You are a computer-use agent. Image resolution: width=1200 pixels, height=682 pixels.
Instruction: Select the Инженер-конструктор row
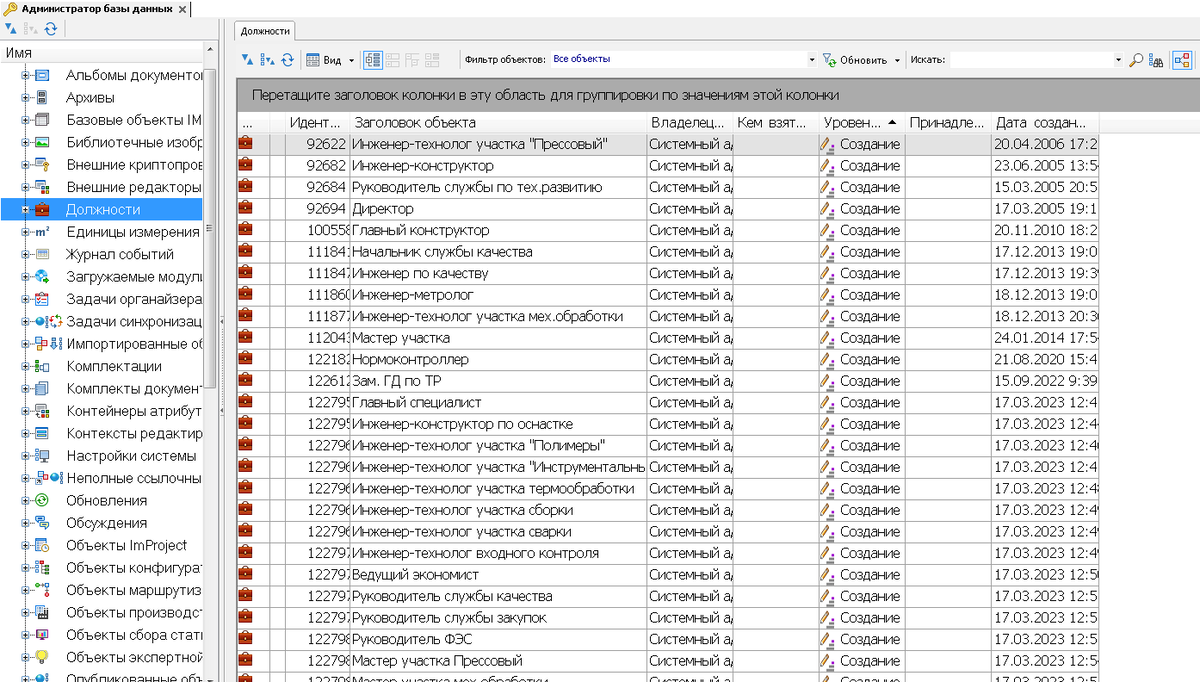[668, 166]
